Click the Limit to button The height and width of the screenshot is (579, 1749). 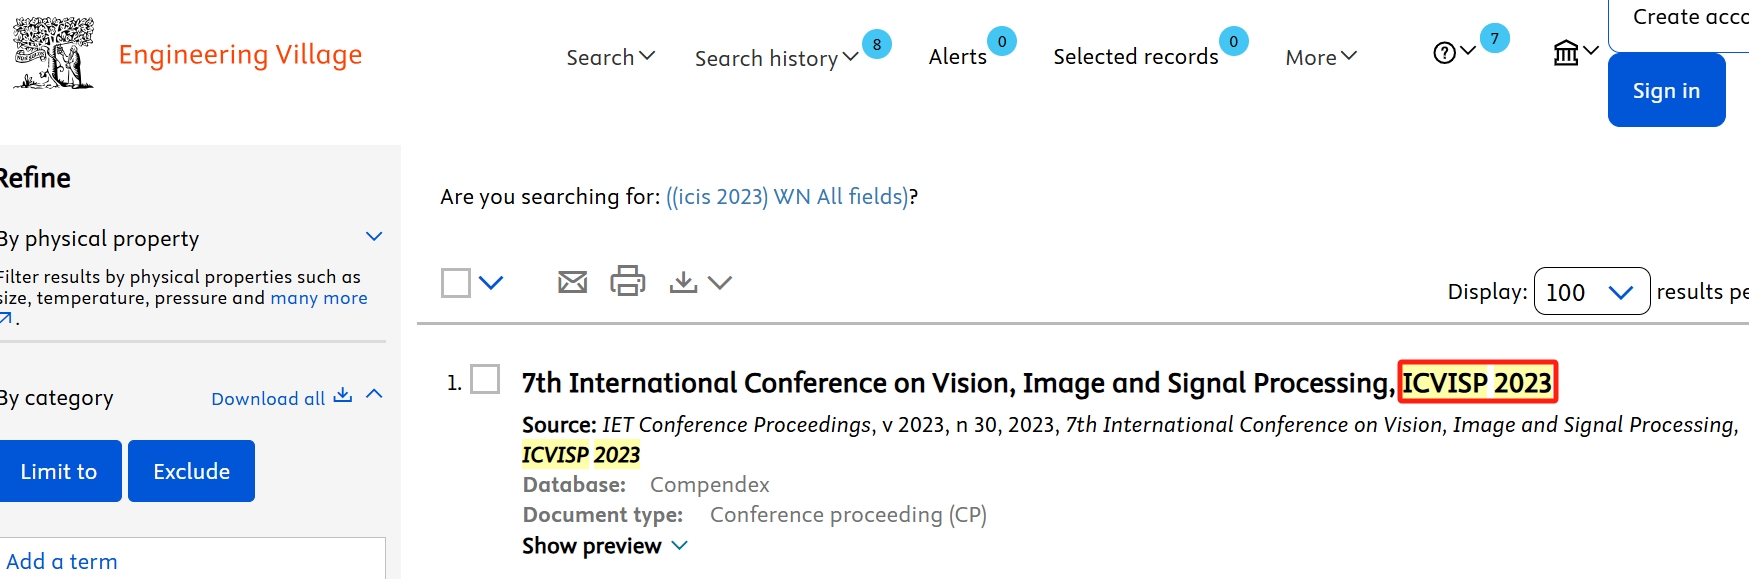tap(59, 471)
